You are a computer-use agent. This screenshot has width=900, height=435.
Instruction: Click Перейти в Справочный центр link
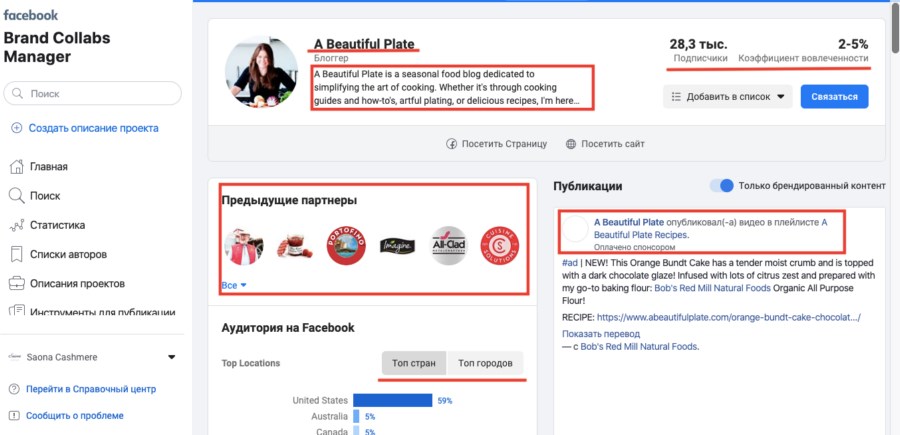click(x=91, y=389)
